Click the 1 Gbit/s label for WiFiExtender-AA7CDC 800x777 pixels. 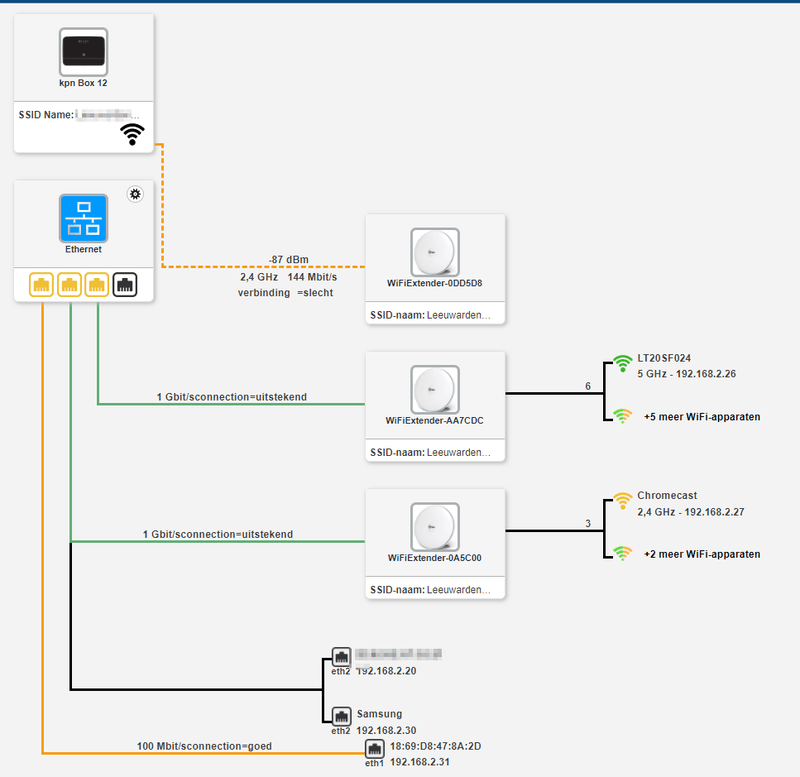(x=232, y=397)
